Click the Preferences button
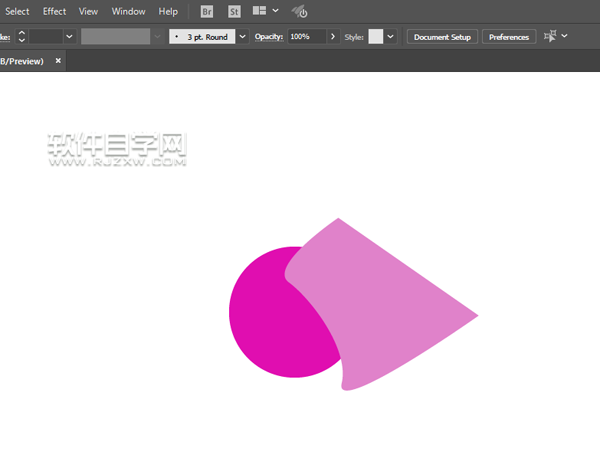The image size is (600, 468). (509, 36)
